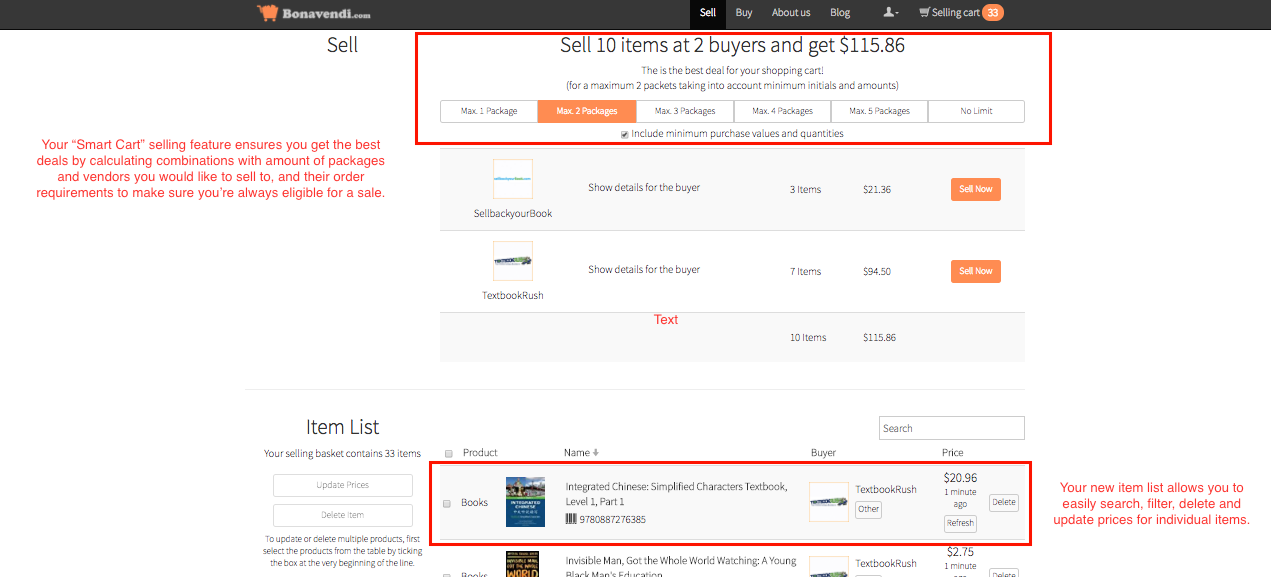Open the Invisible Man book title

pyautogui.click(x=681, y=567)
